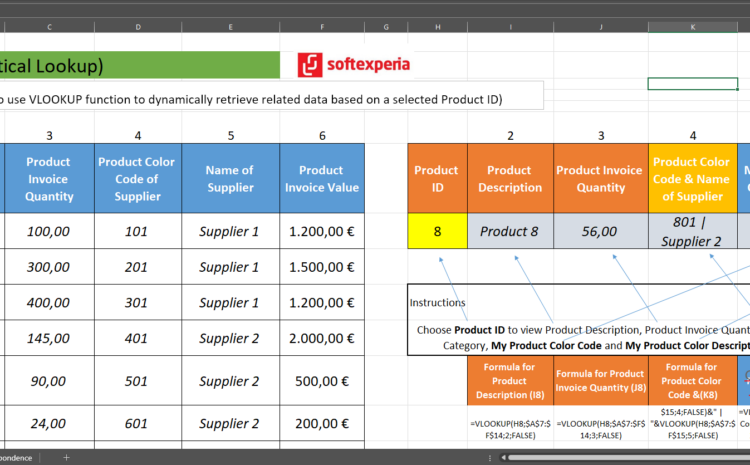The height and width of the screenshot is (465, 750).
Task: Select invoice value '2.000,00 €'
Action: pyautogui.click(x=322, y=338)
